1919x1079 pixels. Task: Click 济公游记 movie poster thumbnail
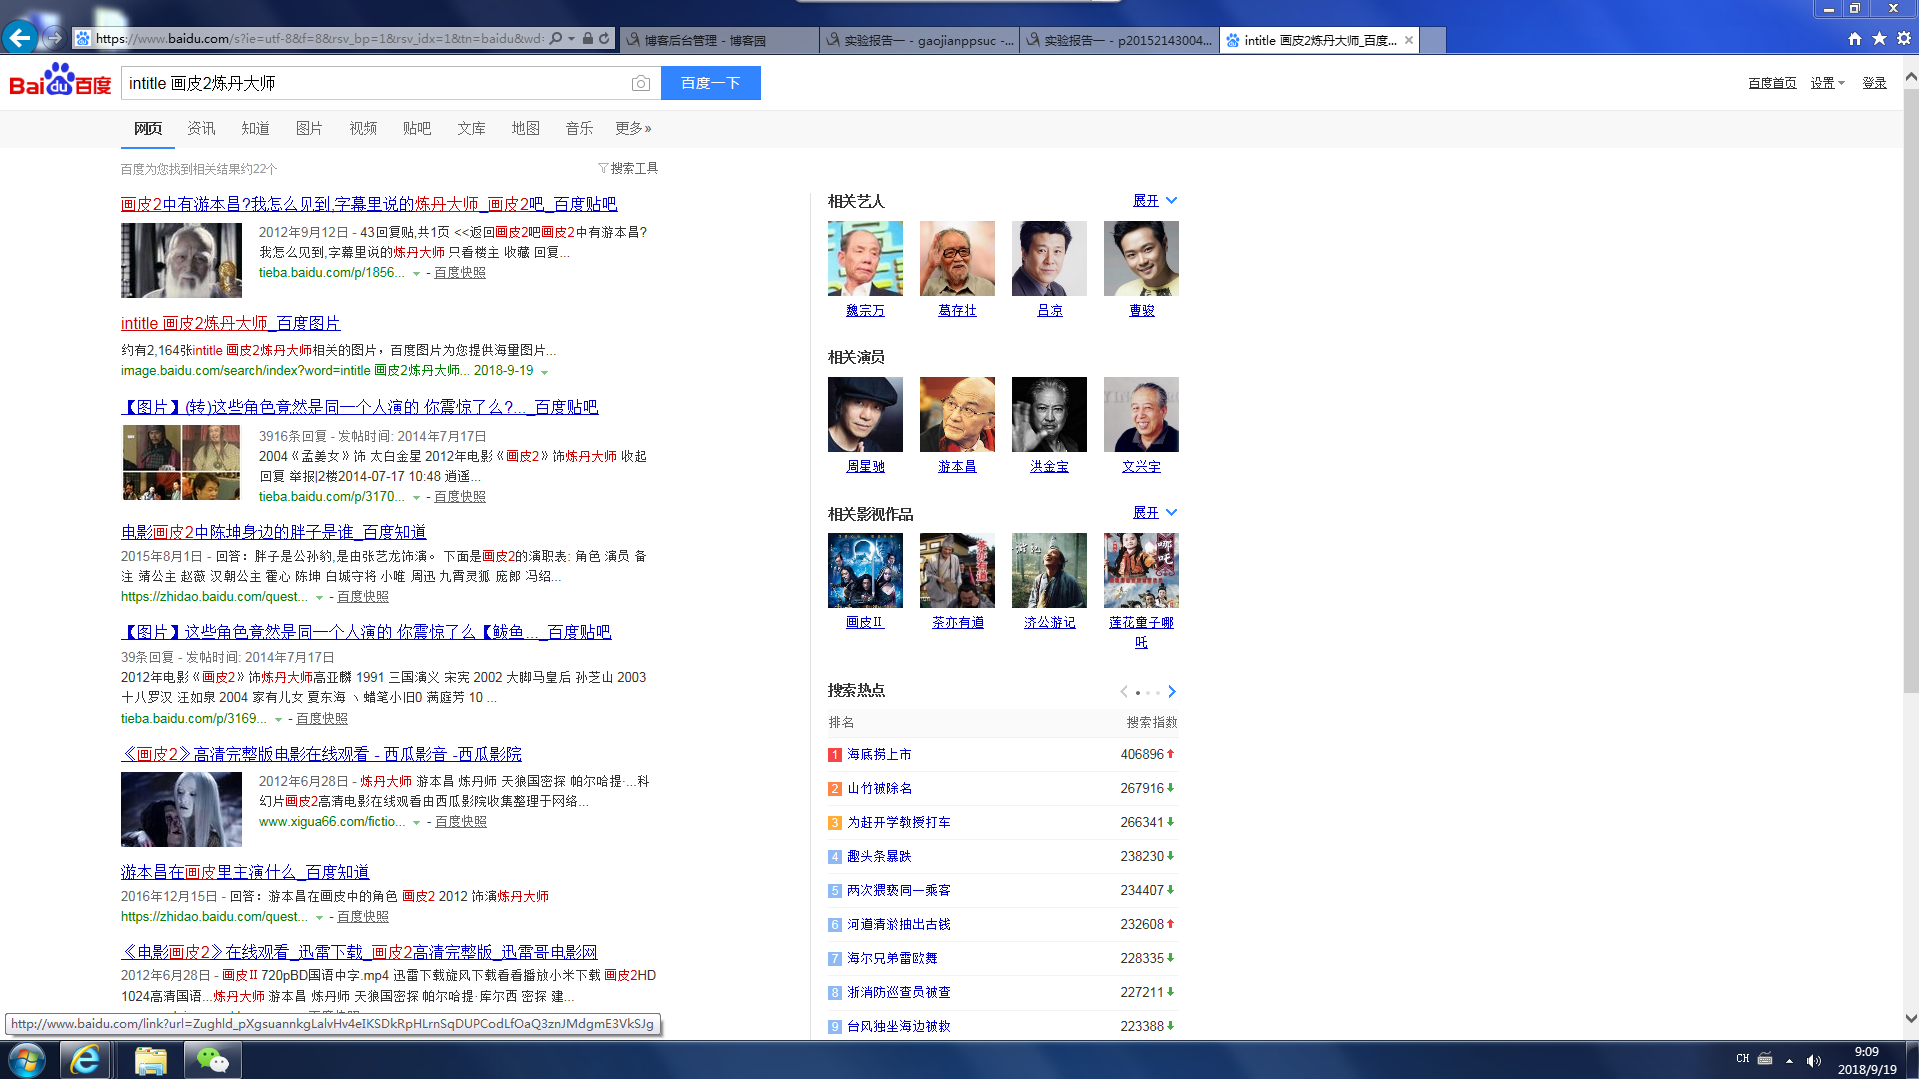[1049, 570]
